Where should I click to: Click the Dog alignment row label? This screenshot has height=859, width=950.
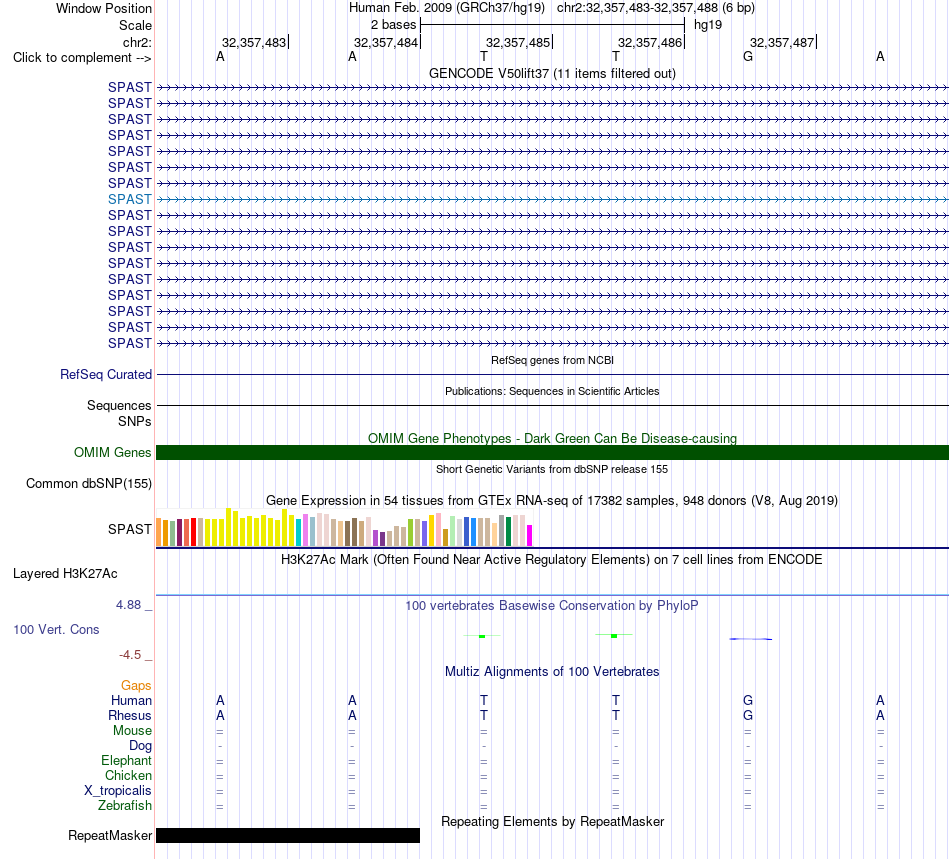point(140,746)
